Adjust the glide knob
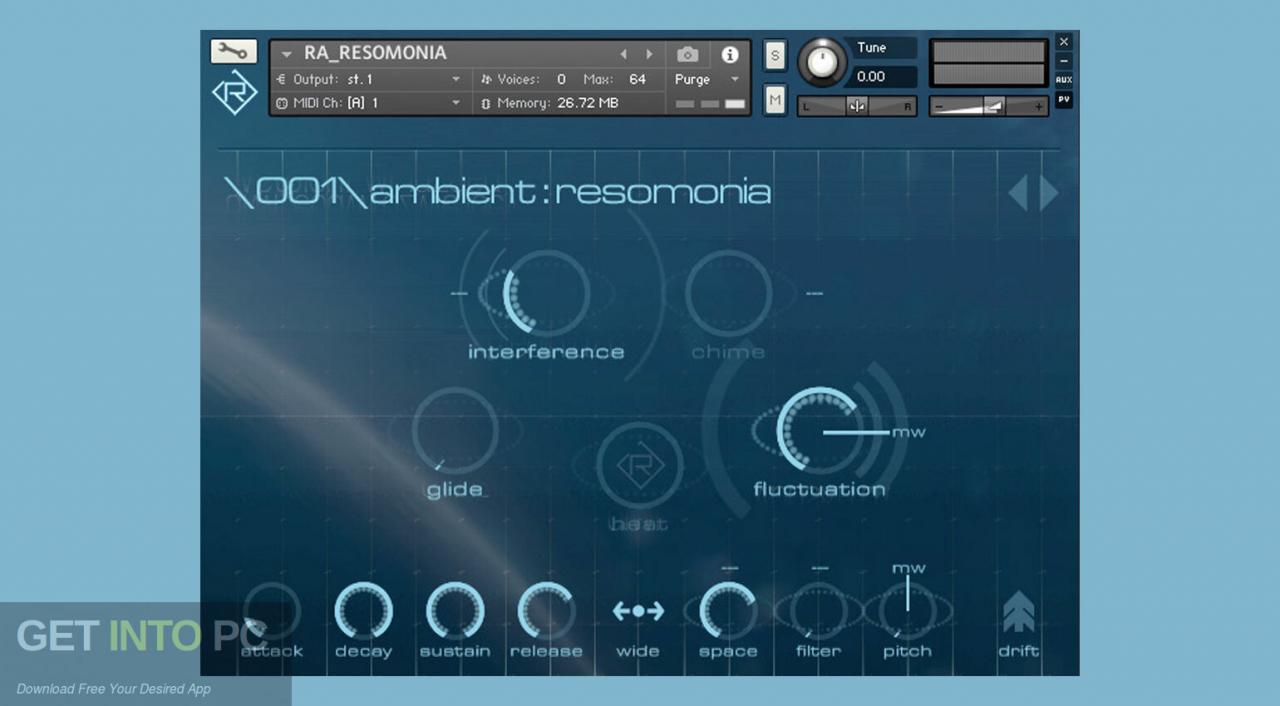The image size is (1280, 706). click(455, 431)
